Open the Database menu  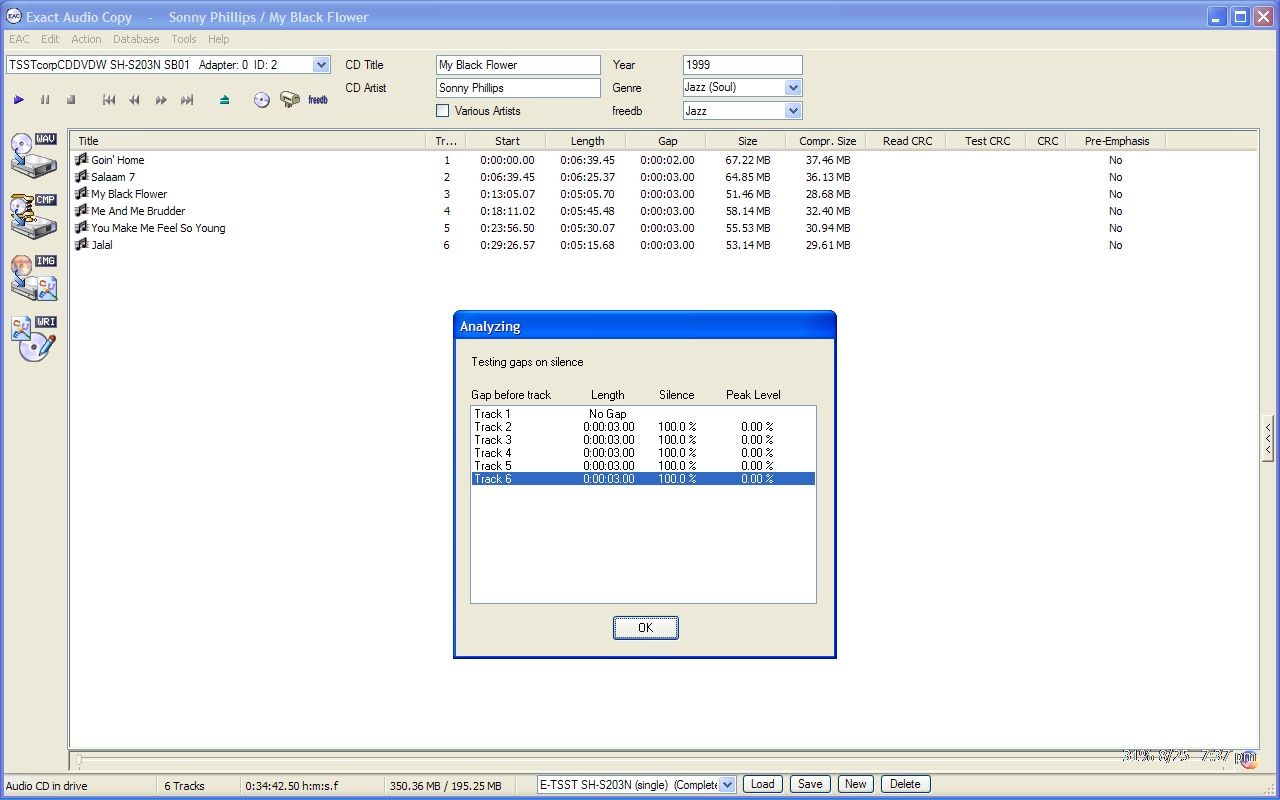click(136, 39)
